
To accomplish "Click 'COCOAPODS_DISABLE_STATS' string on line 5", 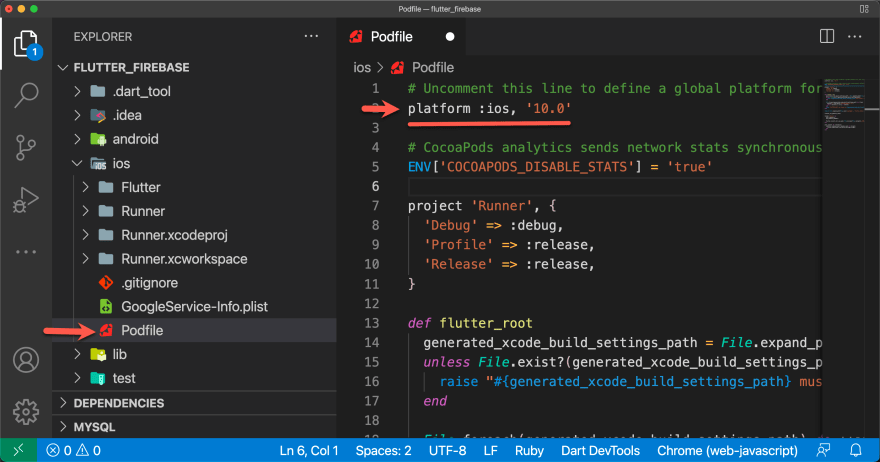I will pos(536,167).
